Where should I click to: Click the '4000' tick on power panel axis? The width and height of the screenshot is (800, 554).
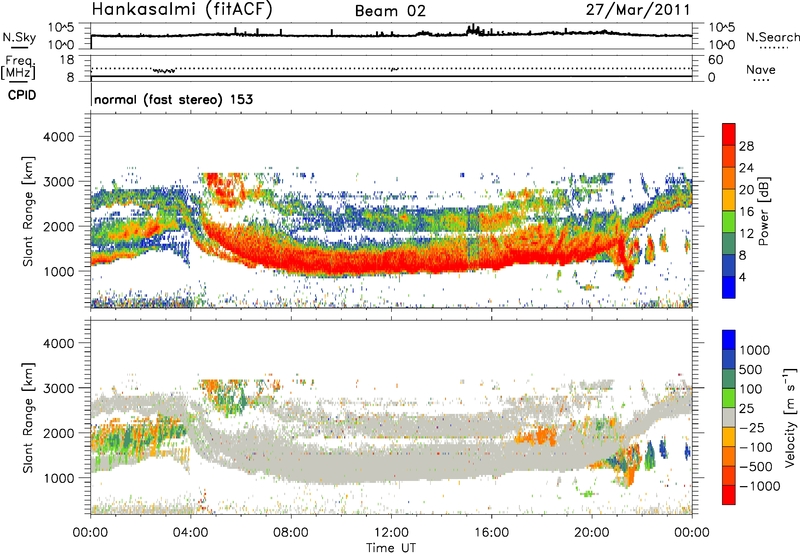click(x=58, y=137)
